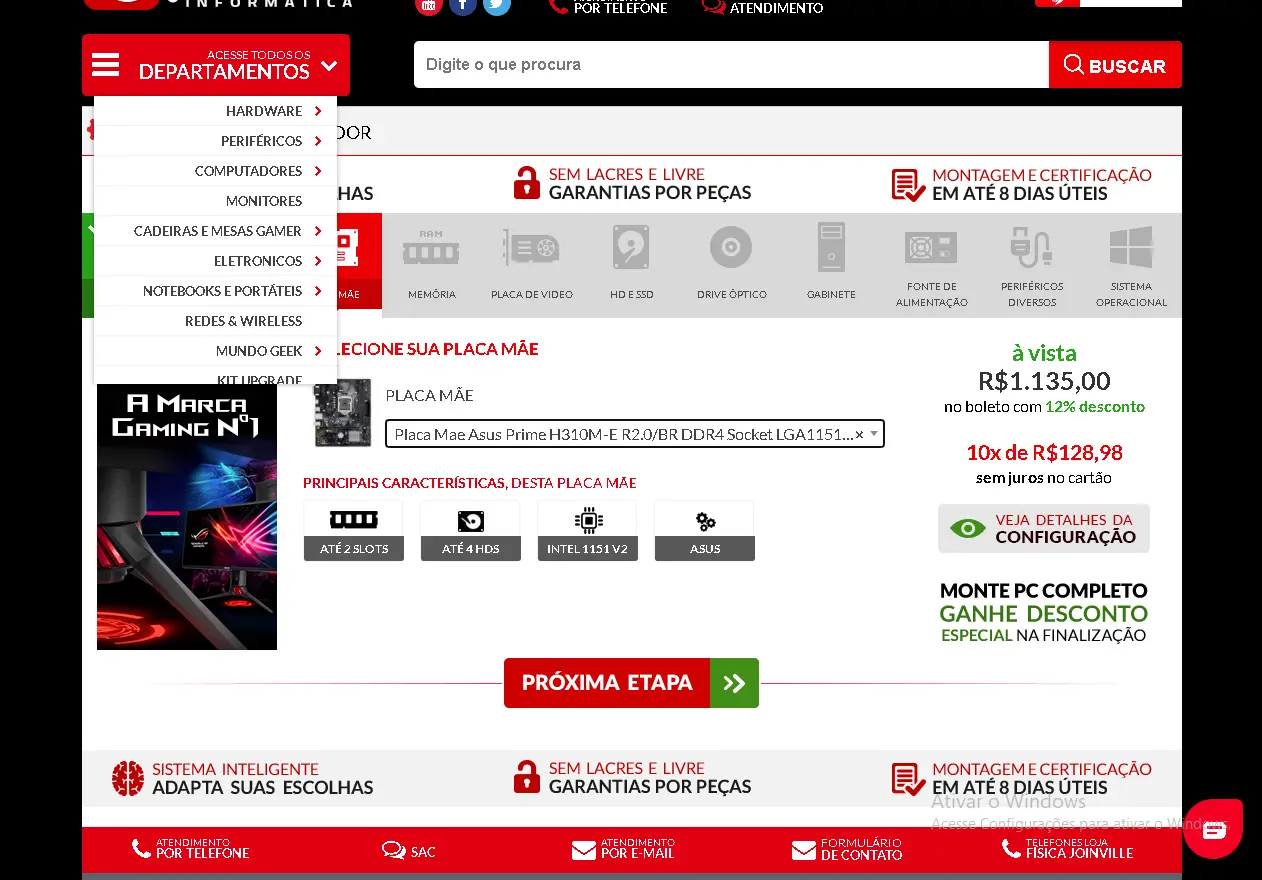Click the green eye icon
This screenshot has height=880, width=1262.
point(967,528)
